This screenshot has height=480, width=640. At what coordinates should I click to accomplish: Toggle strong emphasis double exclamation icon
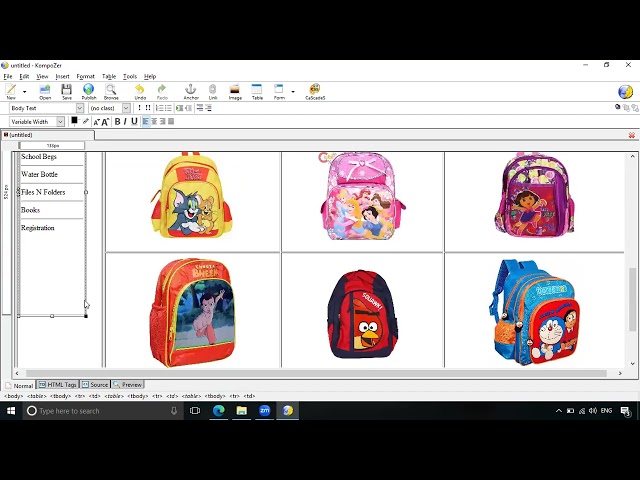148,108
